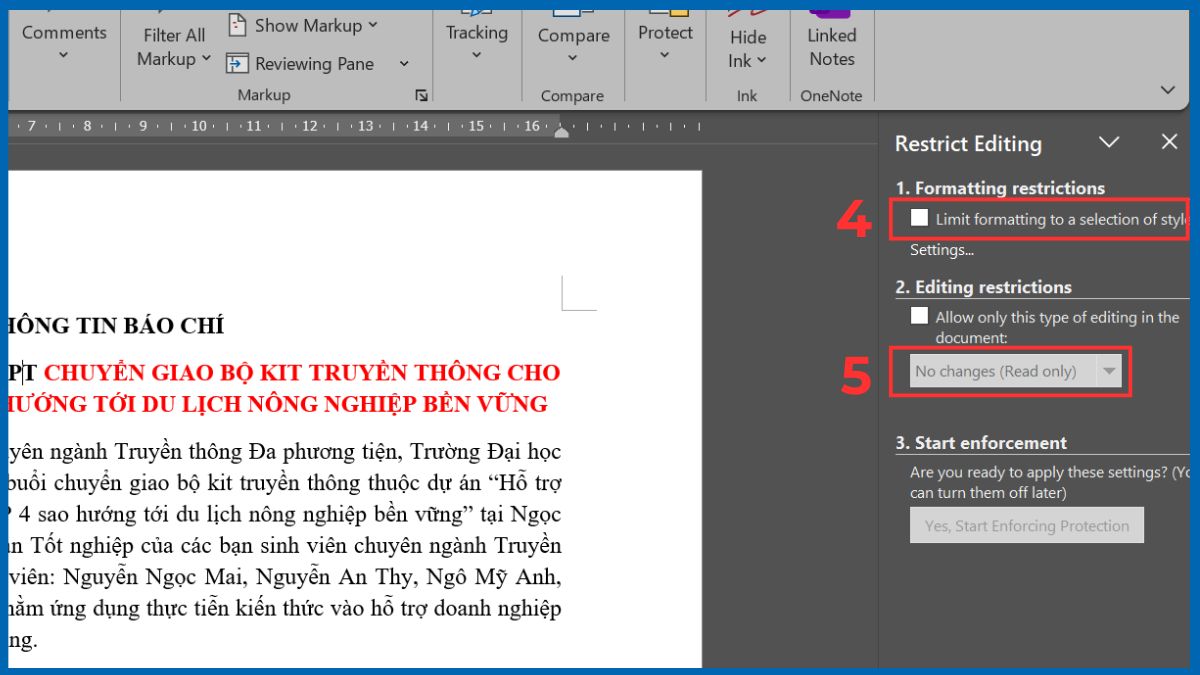
Task: Click the Filter All Markup icon
Action: (x=172, y=40)
